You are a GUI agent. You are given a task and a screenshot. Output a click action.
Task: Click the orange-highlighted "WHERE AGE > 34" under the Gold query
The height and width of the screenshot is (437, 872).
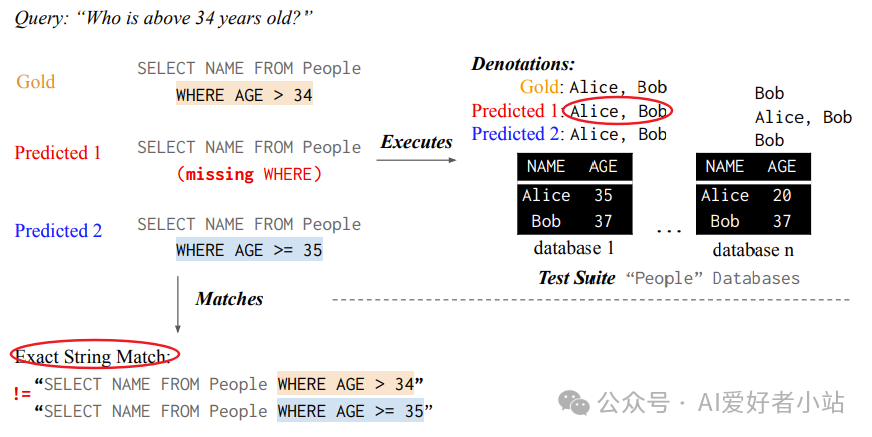pyautogui.click(x=245, y=96)
